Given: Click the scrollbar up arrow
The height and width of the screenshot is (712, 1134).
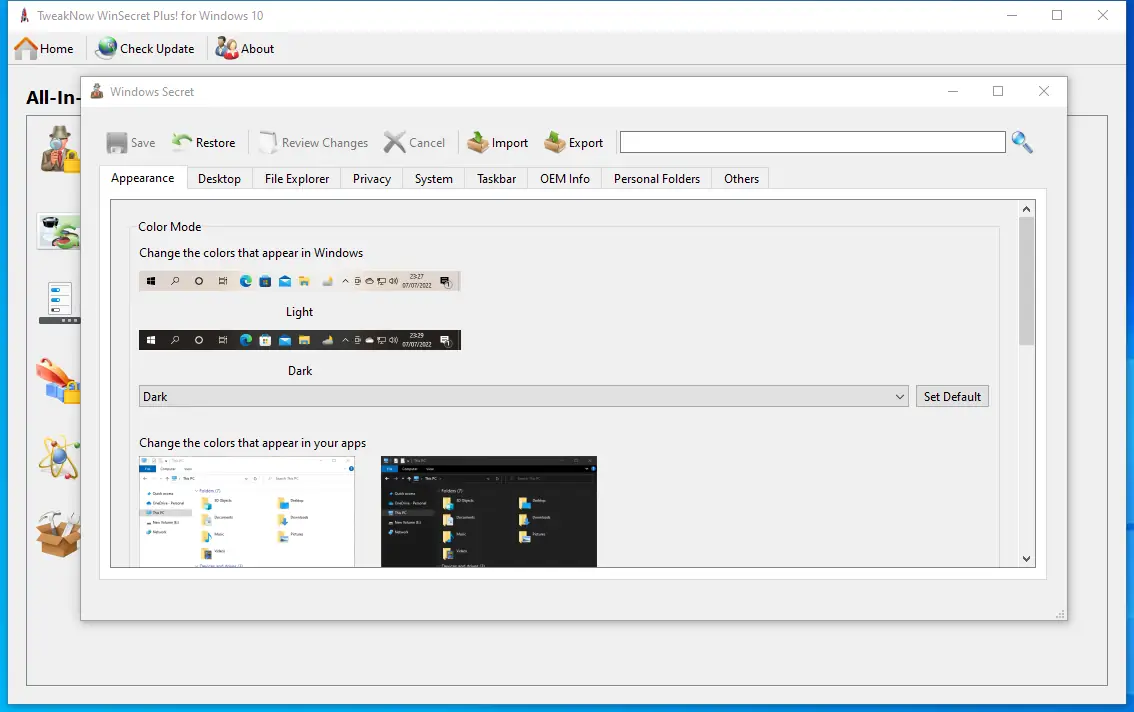Looking at the screenshot, I should coord(1026,209).
